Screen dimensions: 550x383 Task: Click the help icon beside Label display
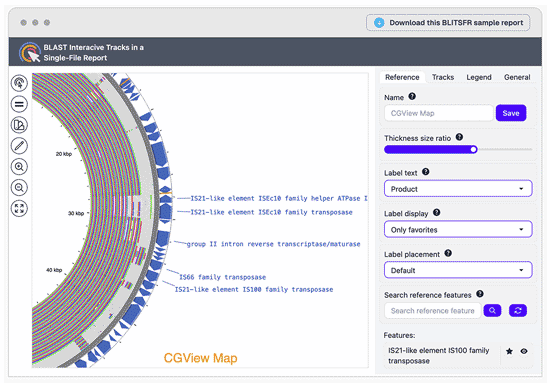click(436, 212)
